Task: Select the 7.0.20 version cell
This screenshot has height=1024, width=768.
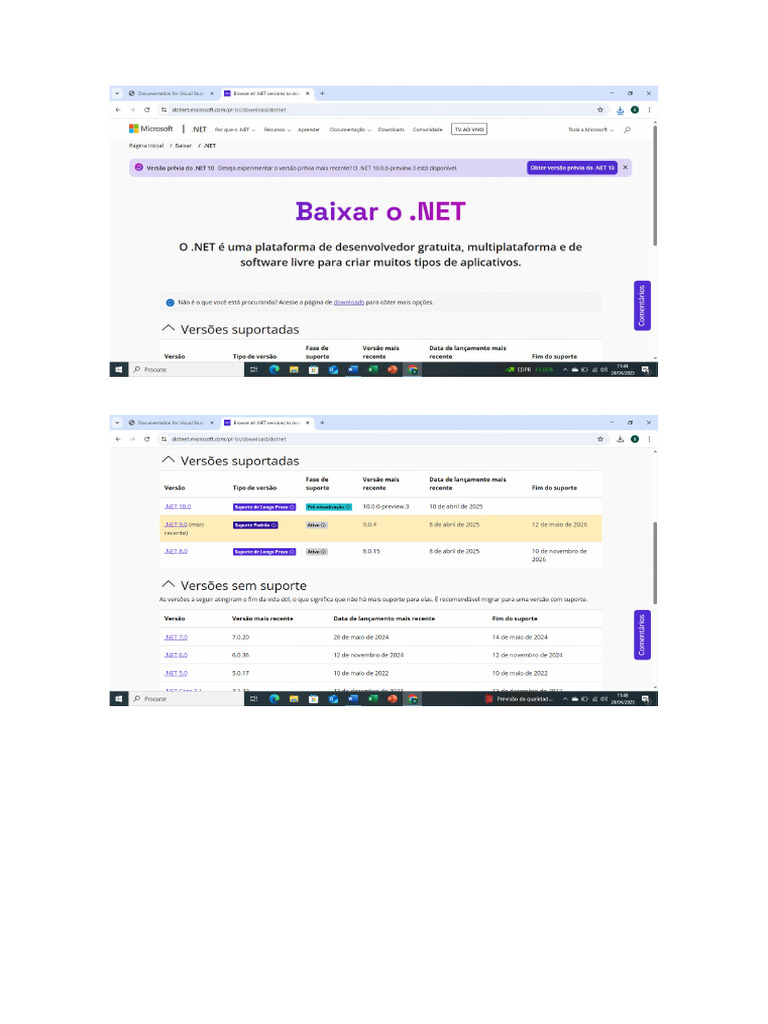Action: click(240, 637)
